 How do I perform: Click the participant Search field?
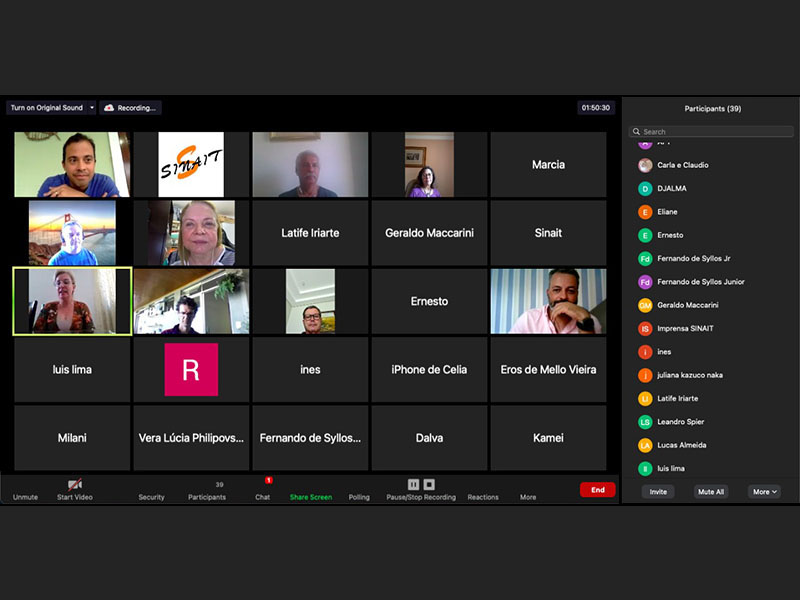point(711,131)
